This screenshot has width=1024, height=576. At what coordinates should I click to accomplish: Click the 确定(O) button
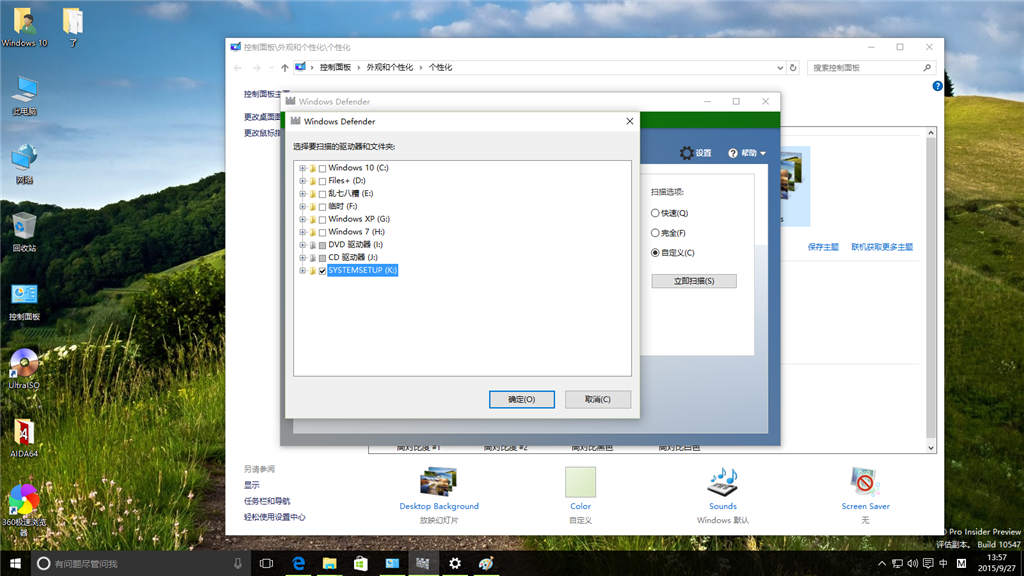pyautogui.click(x=522, y=399)
